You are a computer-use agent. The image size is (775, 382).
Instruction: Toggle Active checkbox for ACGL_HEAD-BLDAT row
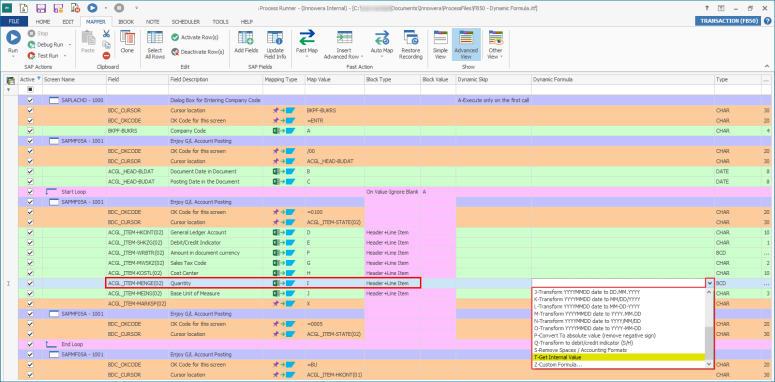coord(30,171)
